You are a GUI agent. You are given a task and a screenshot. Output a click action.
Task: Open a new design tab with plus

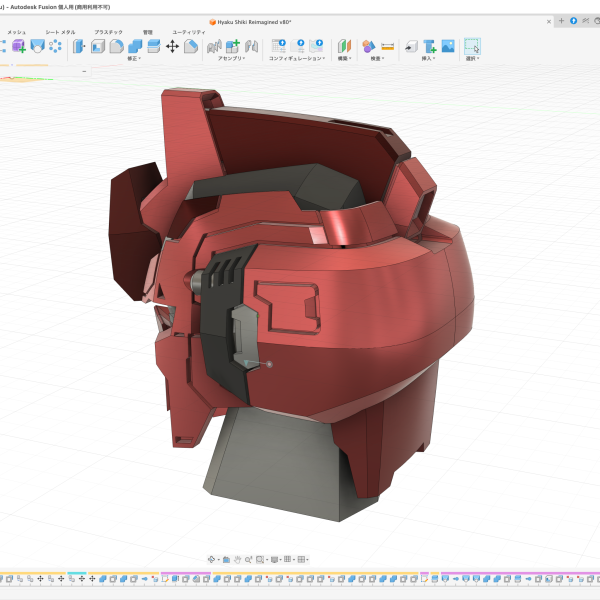pos(561,21)
